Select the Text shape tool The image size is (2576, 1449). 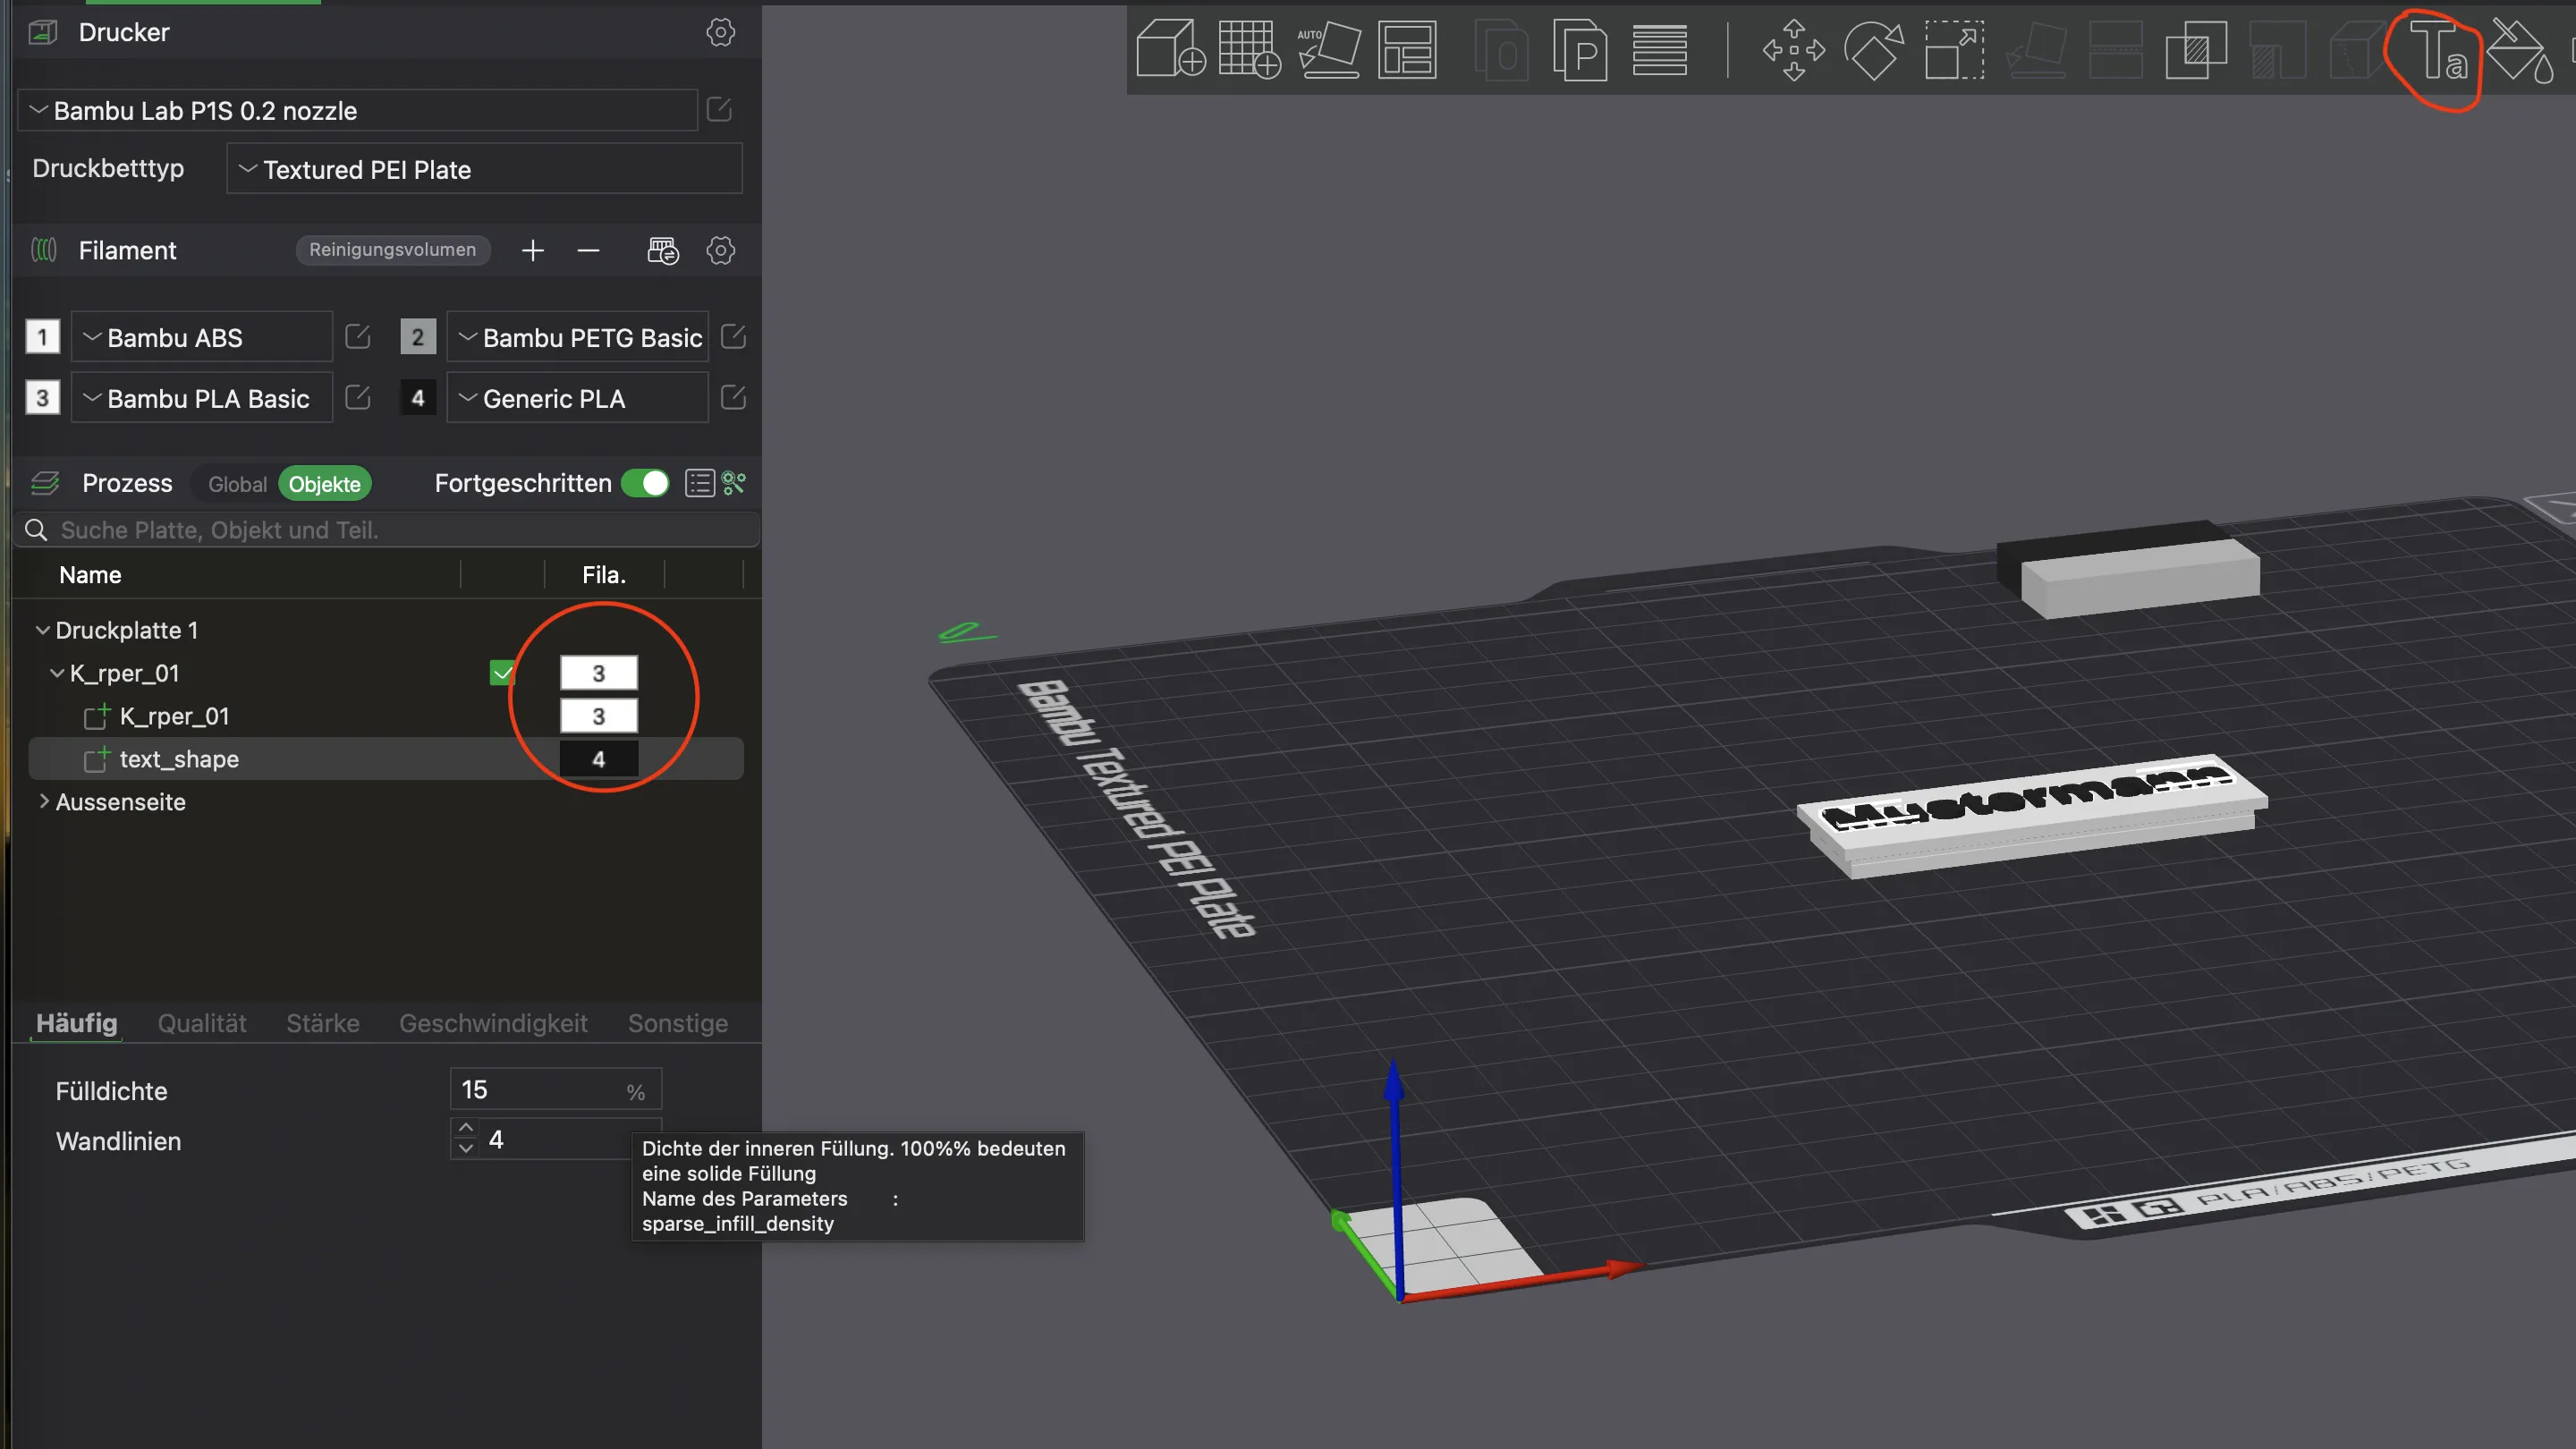click(2438, 49)
